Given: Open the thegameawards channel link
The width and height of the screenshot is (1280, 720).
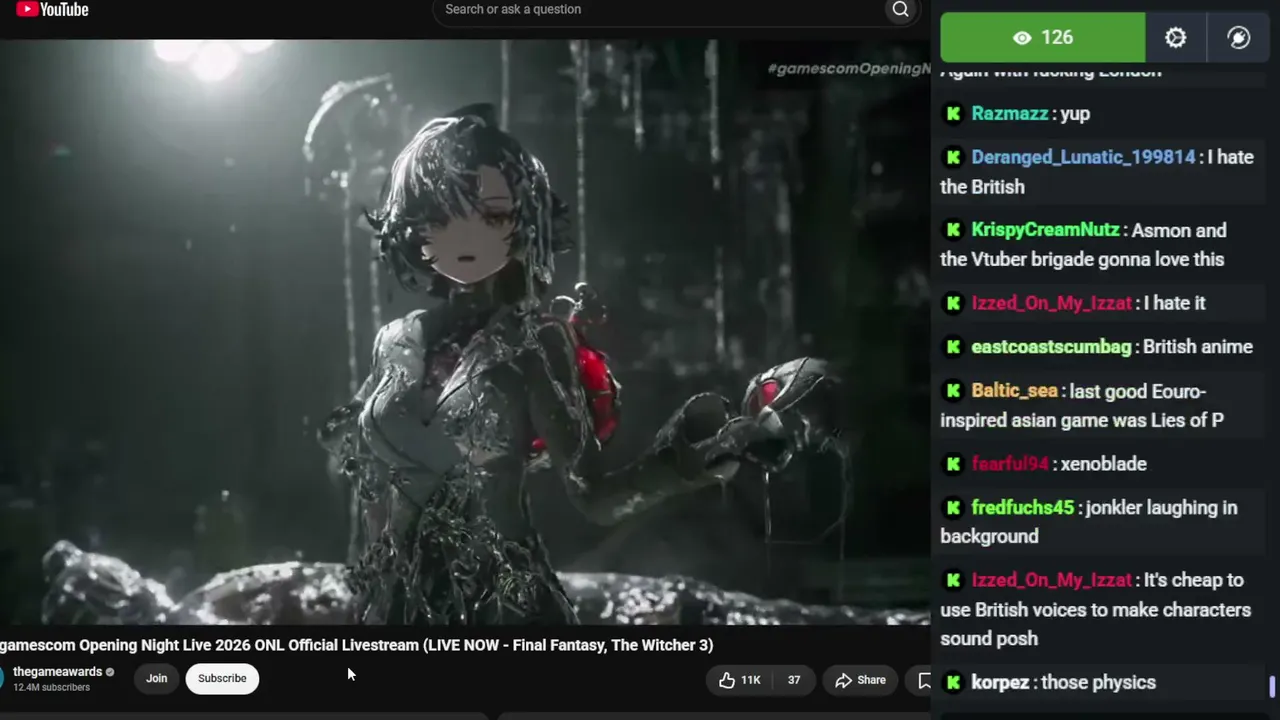Looking at the screenshot, I should click(57, 672).
